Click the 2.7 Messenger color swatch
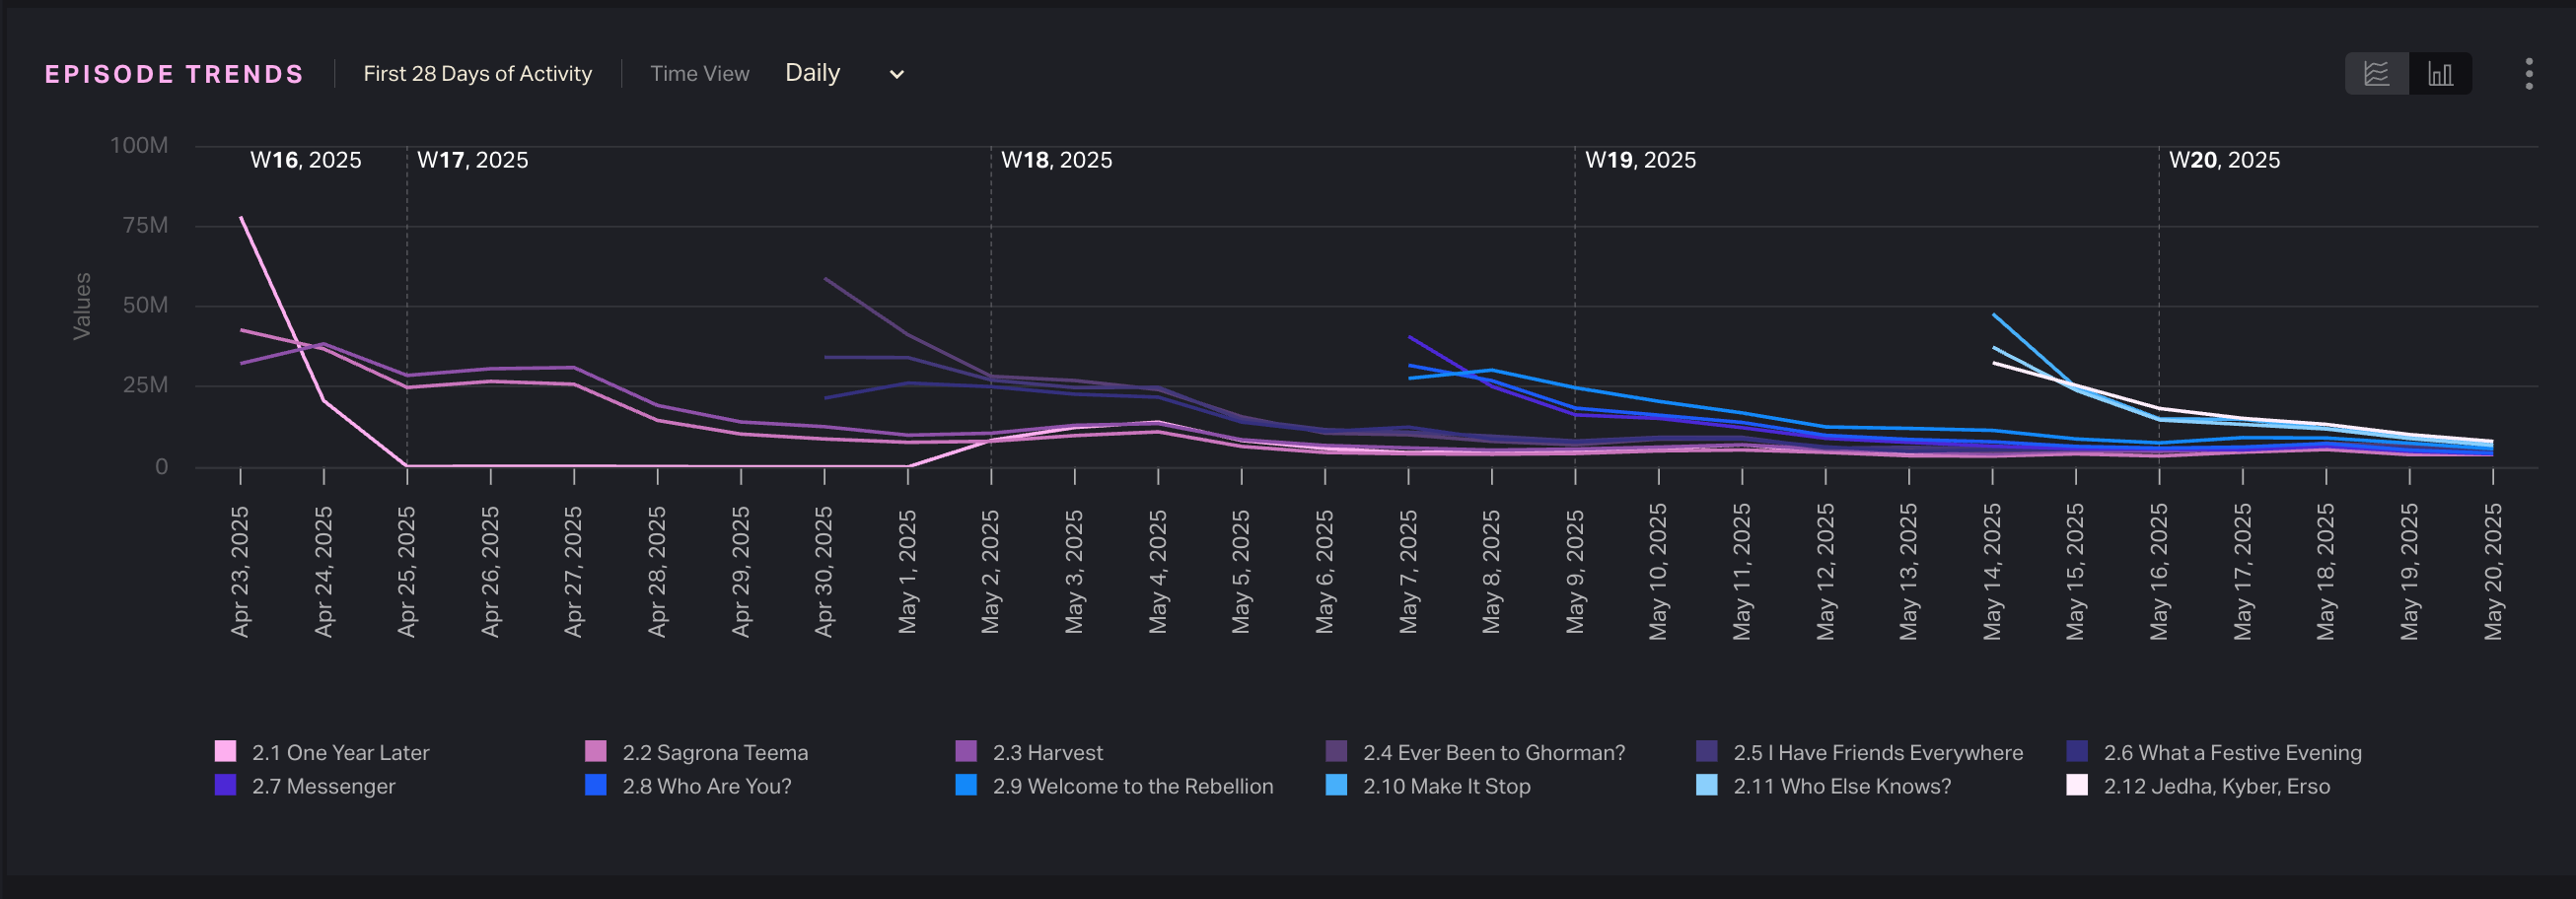 (226, 785)
